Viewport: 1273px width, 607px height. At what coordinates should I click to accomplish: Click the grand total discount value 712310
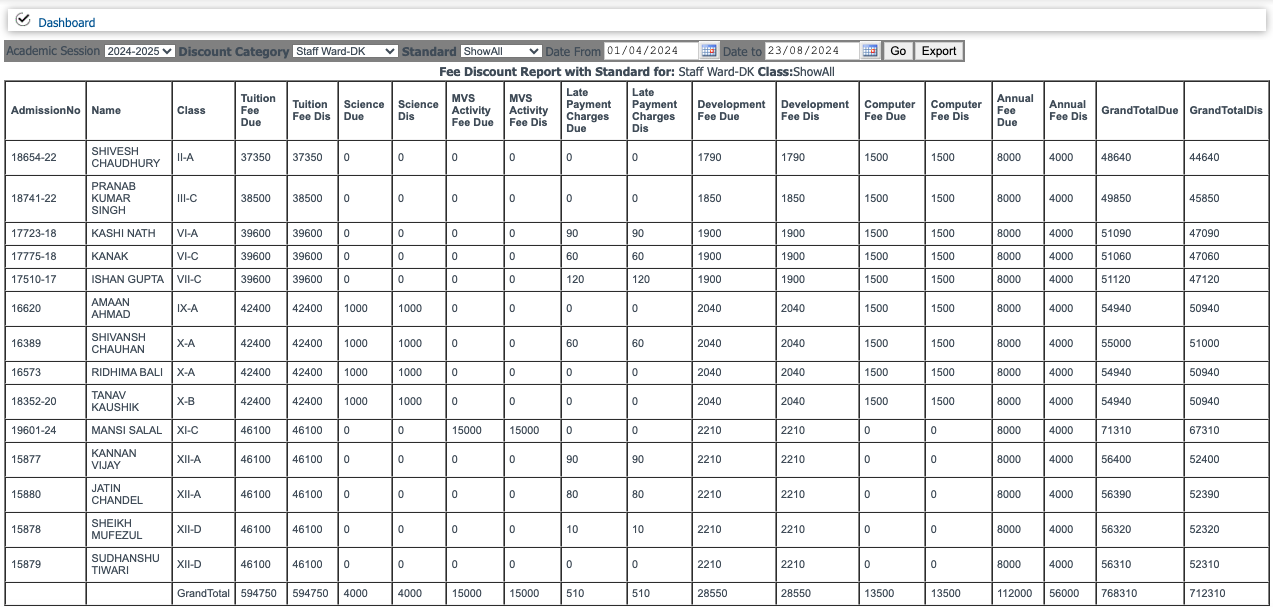tap(1207, 593)
